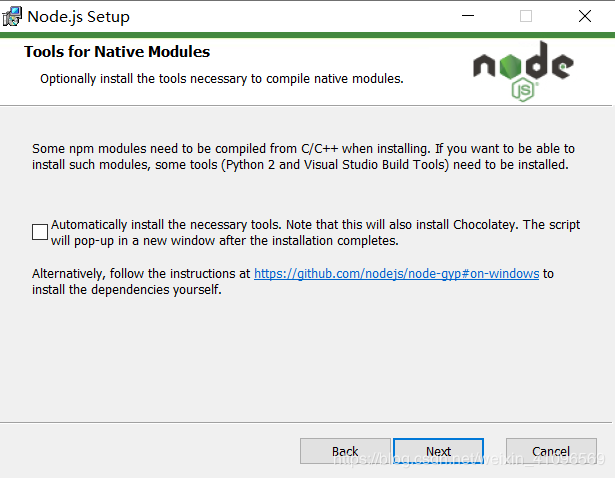Screen dimensions: 615x478
Task: Enable automatic installation of necessary tools
Action: [40, 232]
